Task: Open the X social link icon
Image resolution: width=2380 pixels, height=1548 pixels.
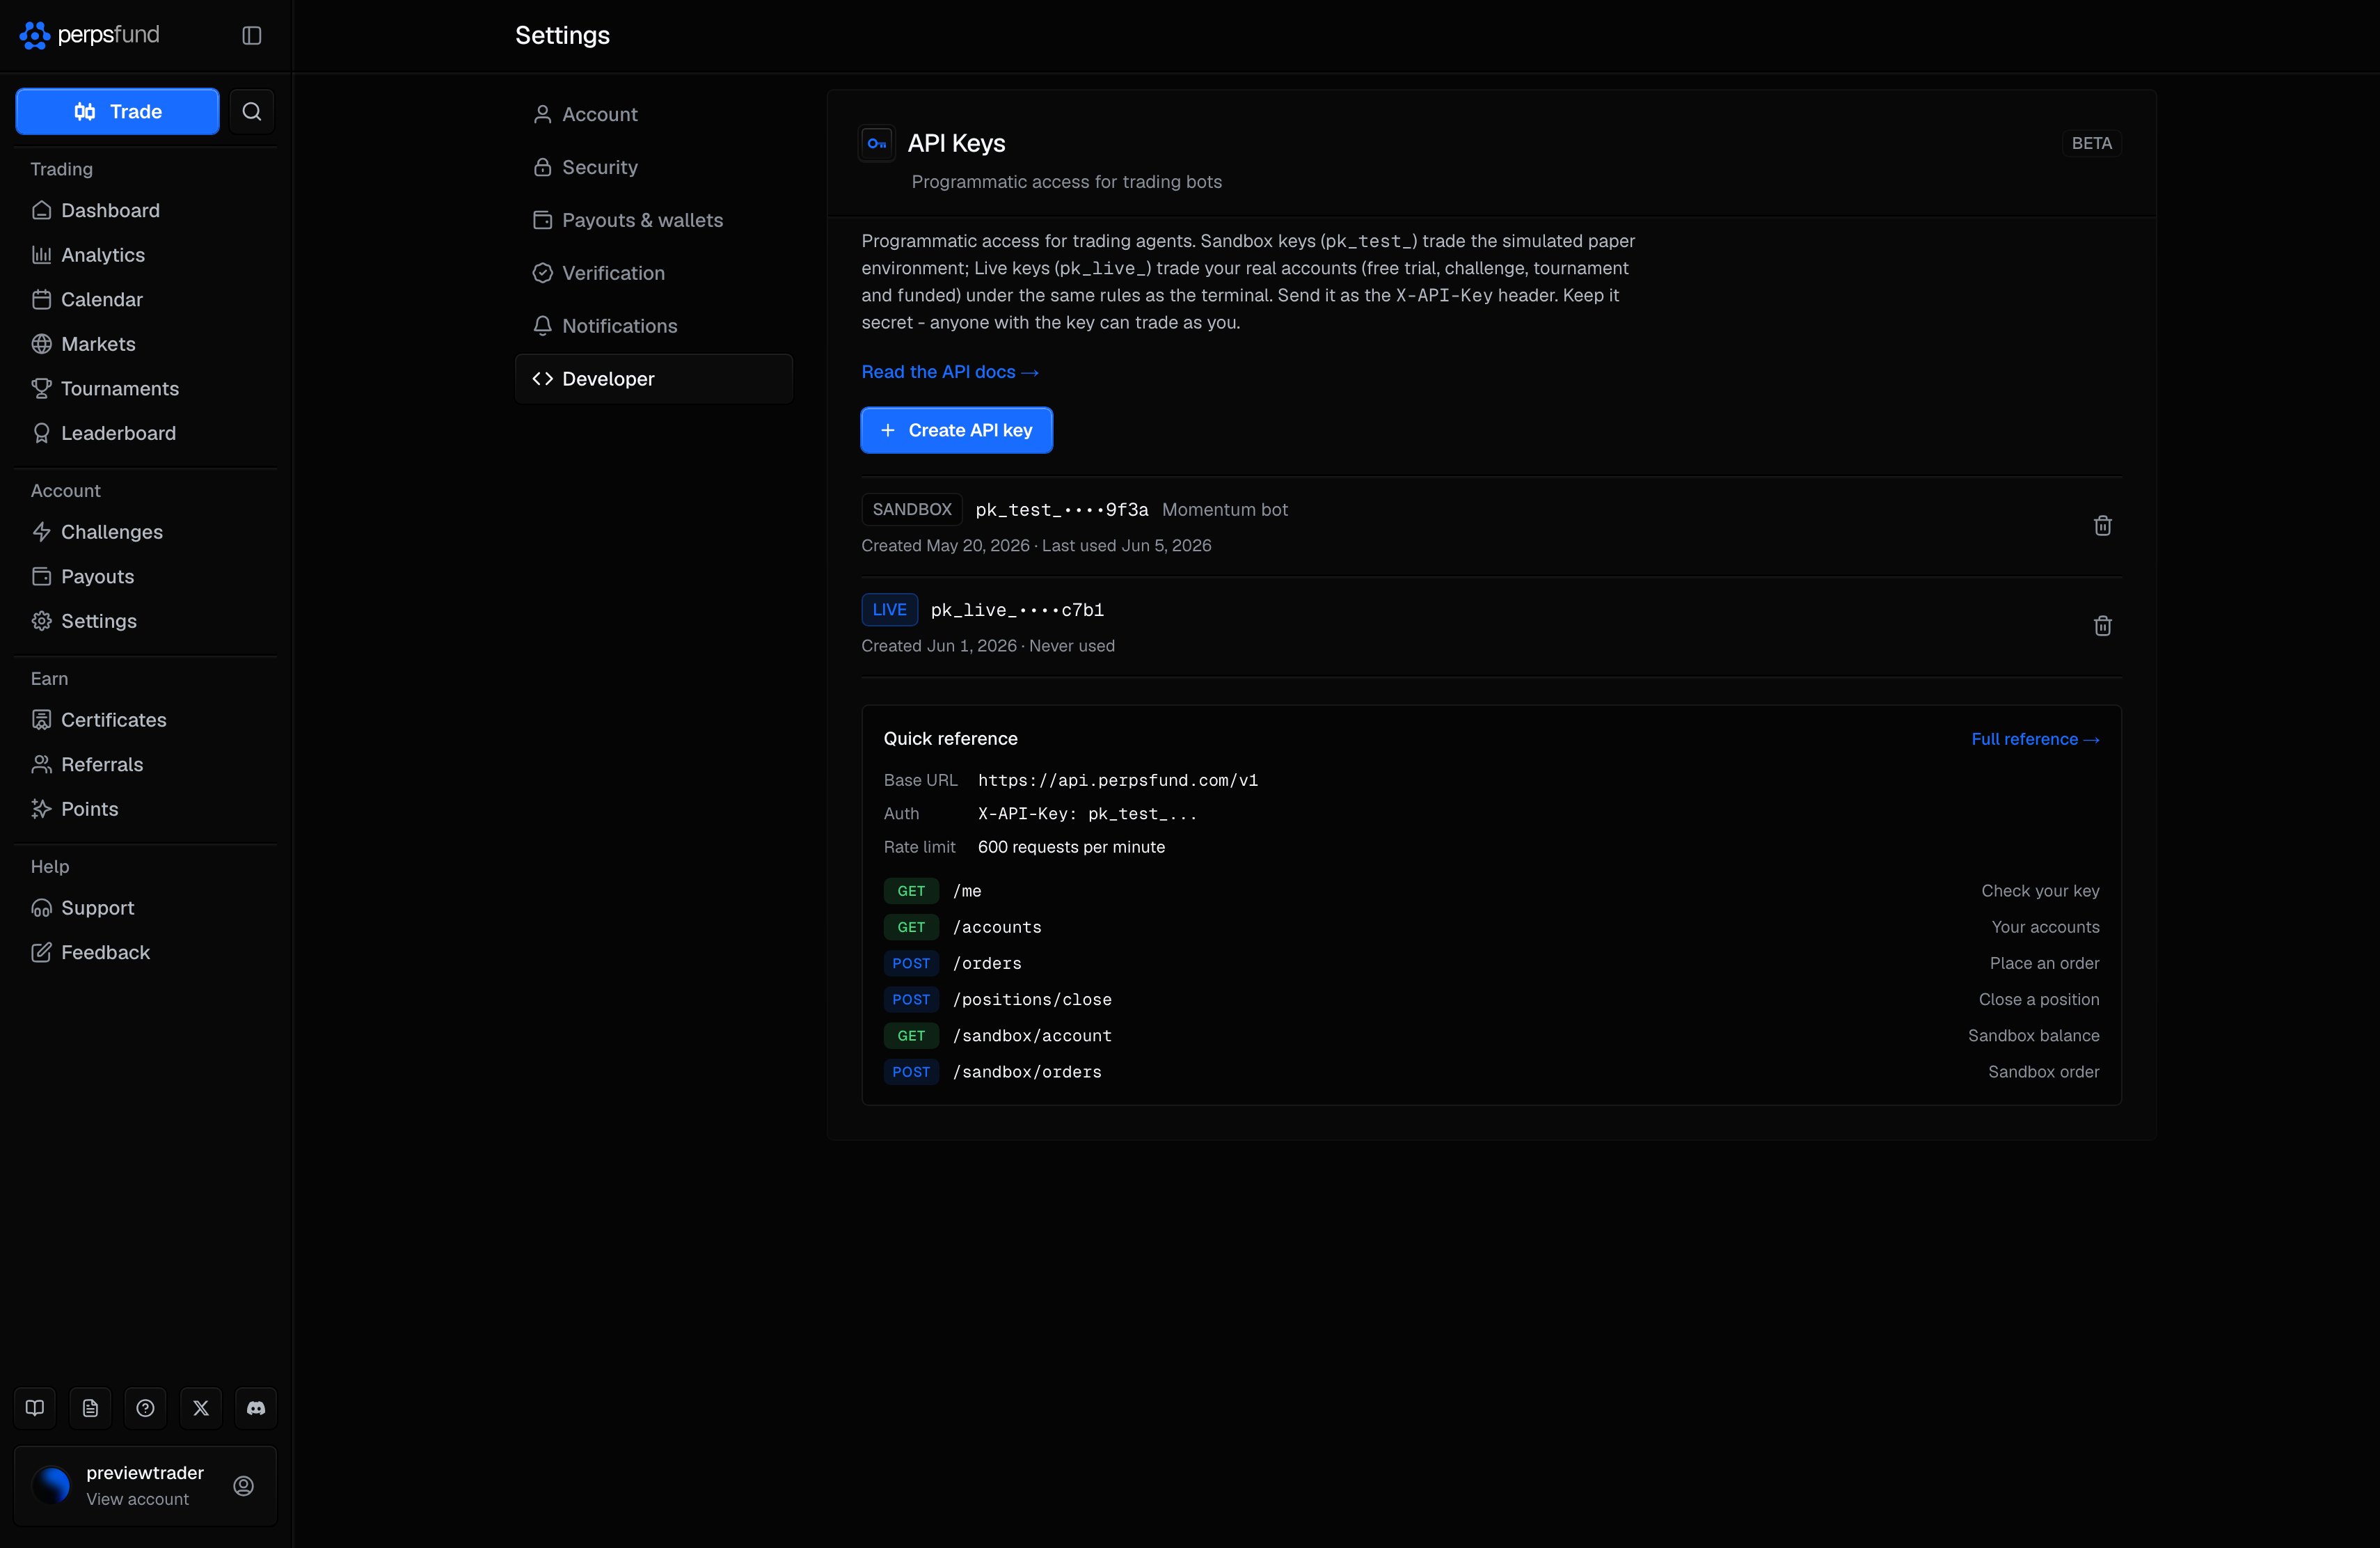Action: tap(201, 1408)
